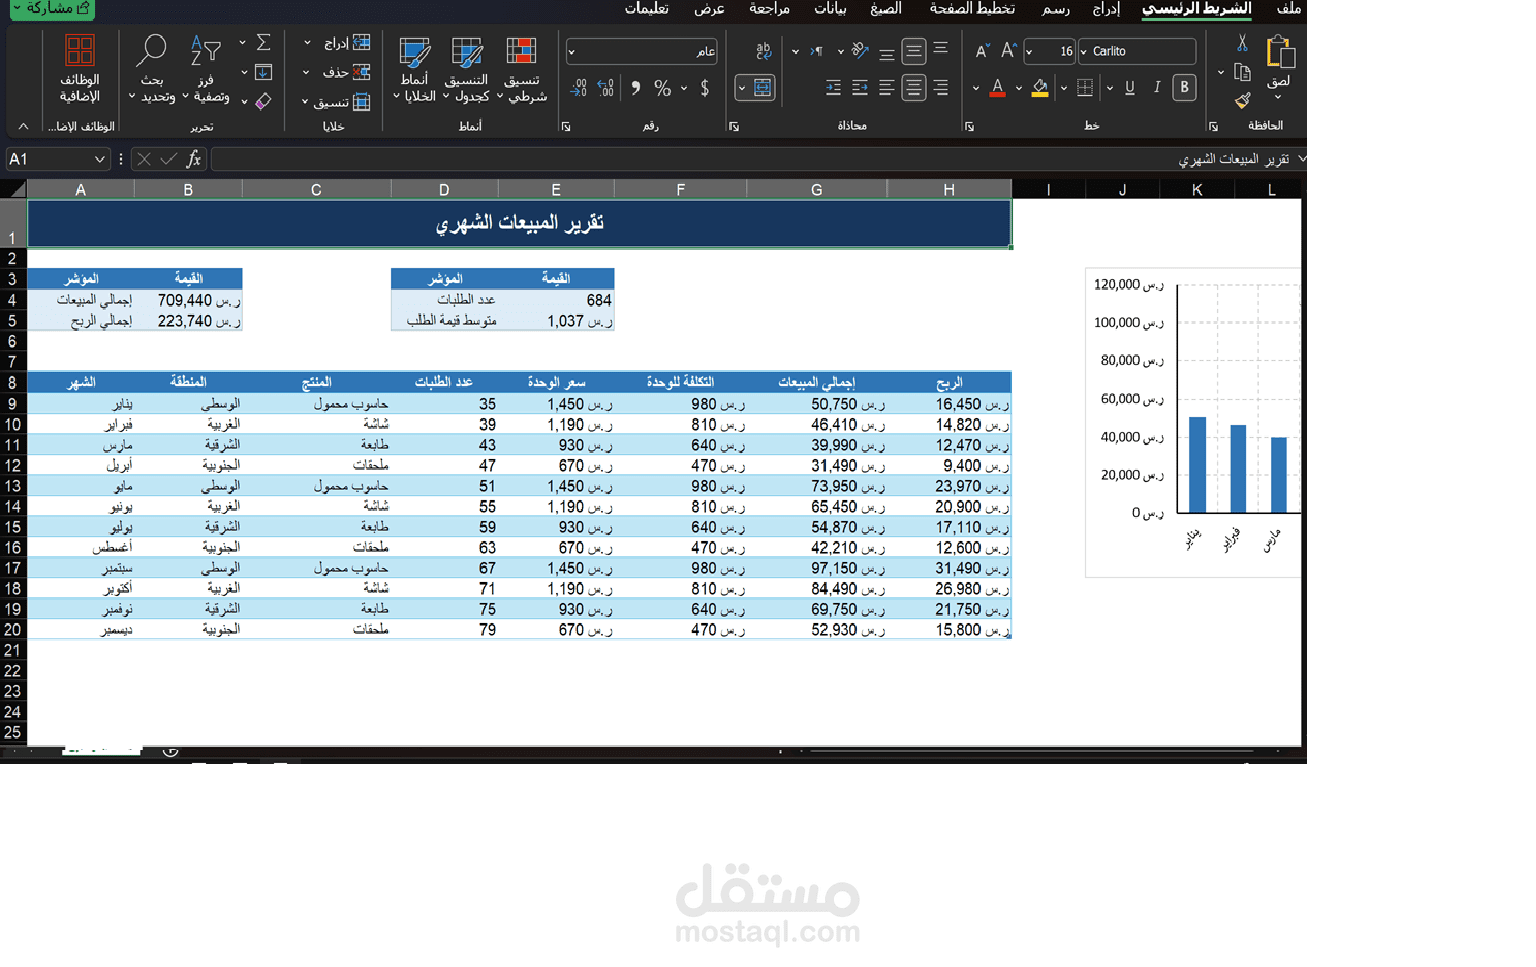Apply accounting dollar number format
The image size is (1536, 967).
click(705, 88)
